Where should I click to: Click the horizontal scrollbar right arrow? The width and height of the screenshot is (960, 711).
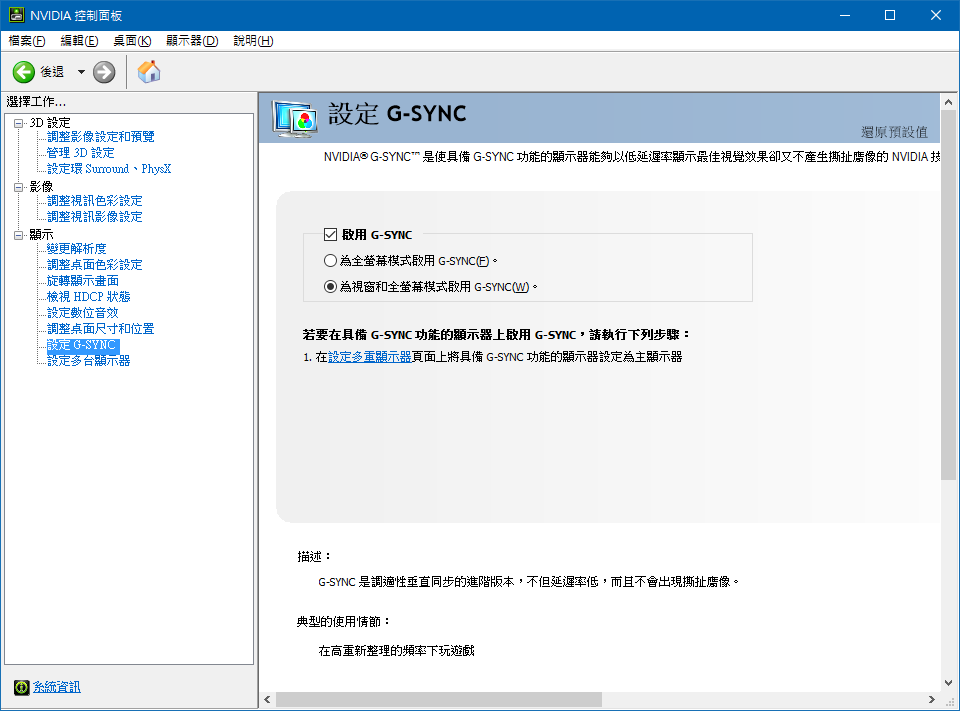pyautogui.click(x=932, y=699)
